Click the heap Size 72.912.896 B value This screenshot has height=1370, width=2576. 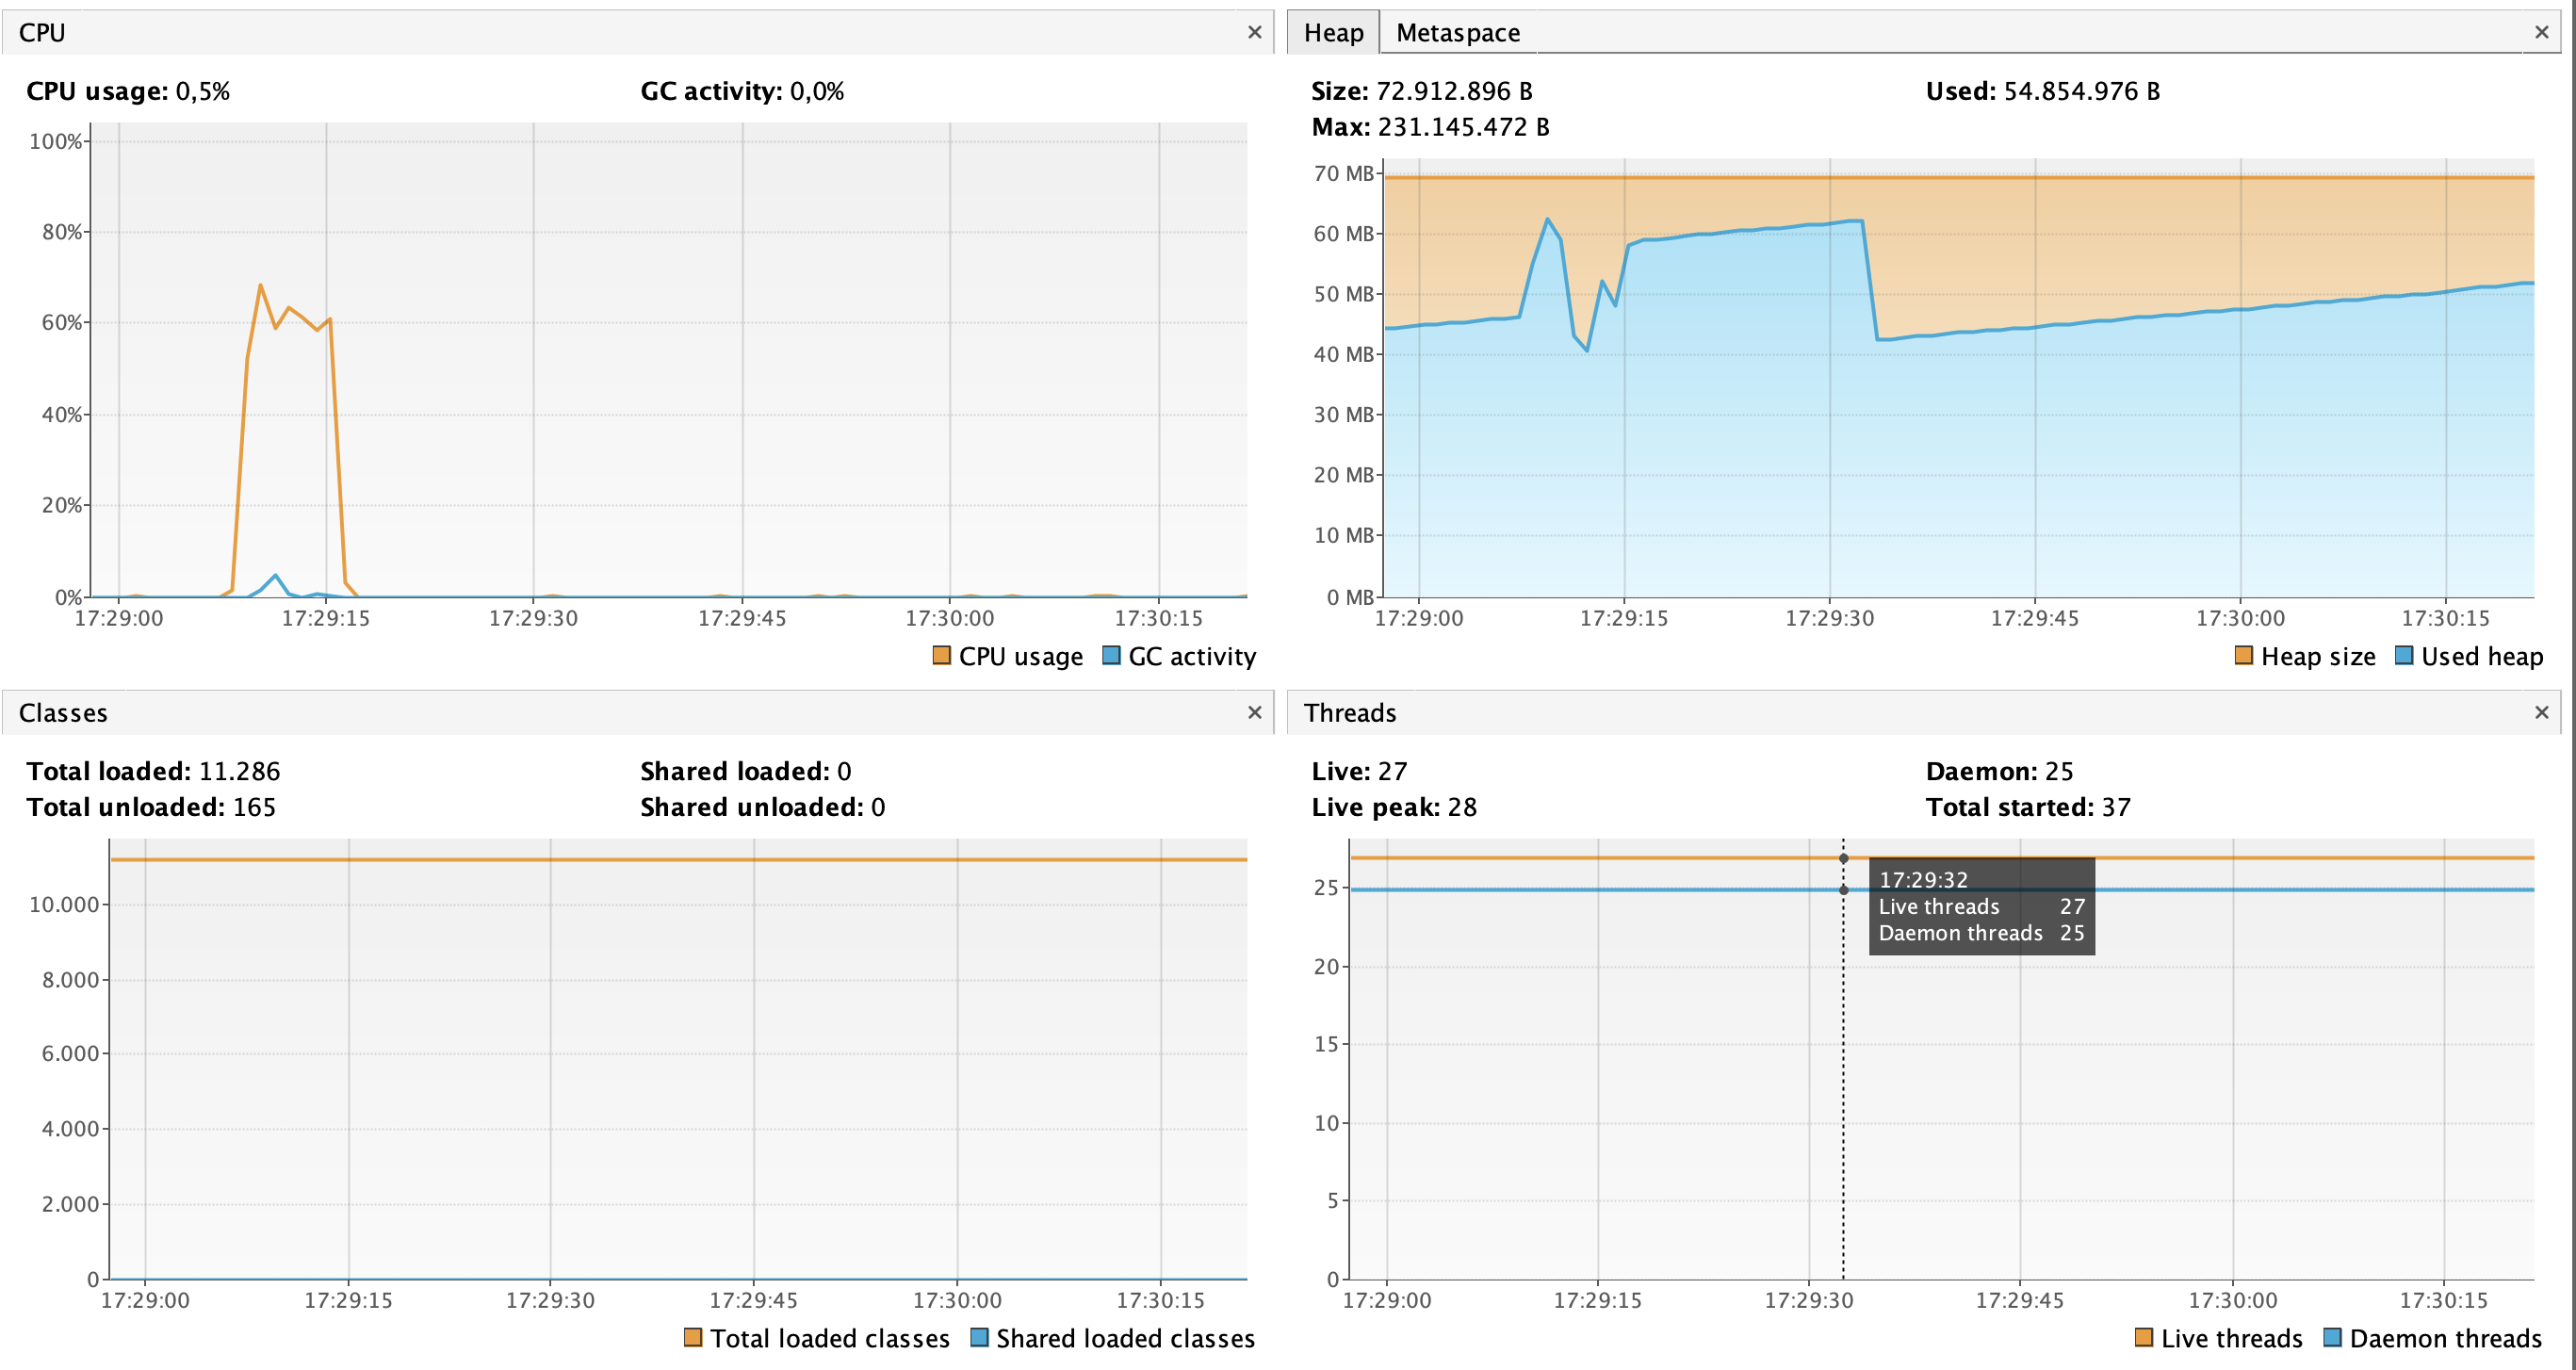(x=1454, y=91)
